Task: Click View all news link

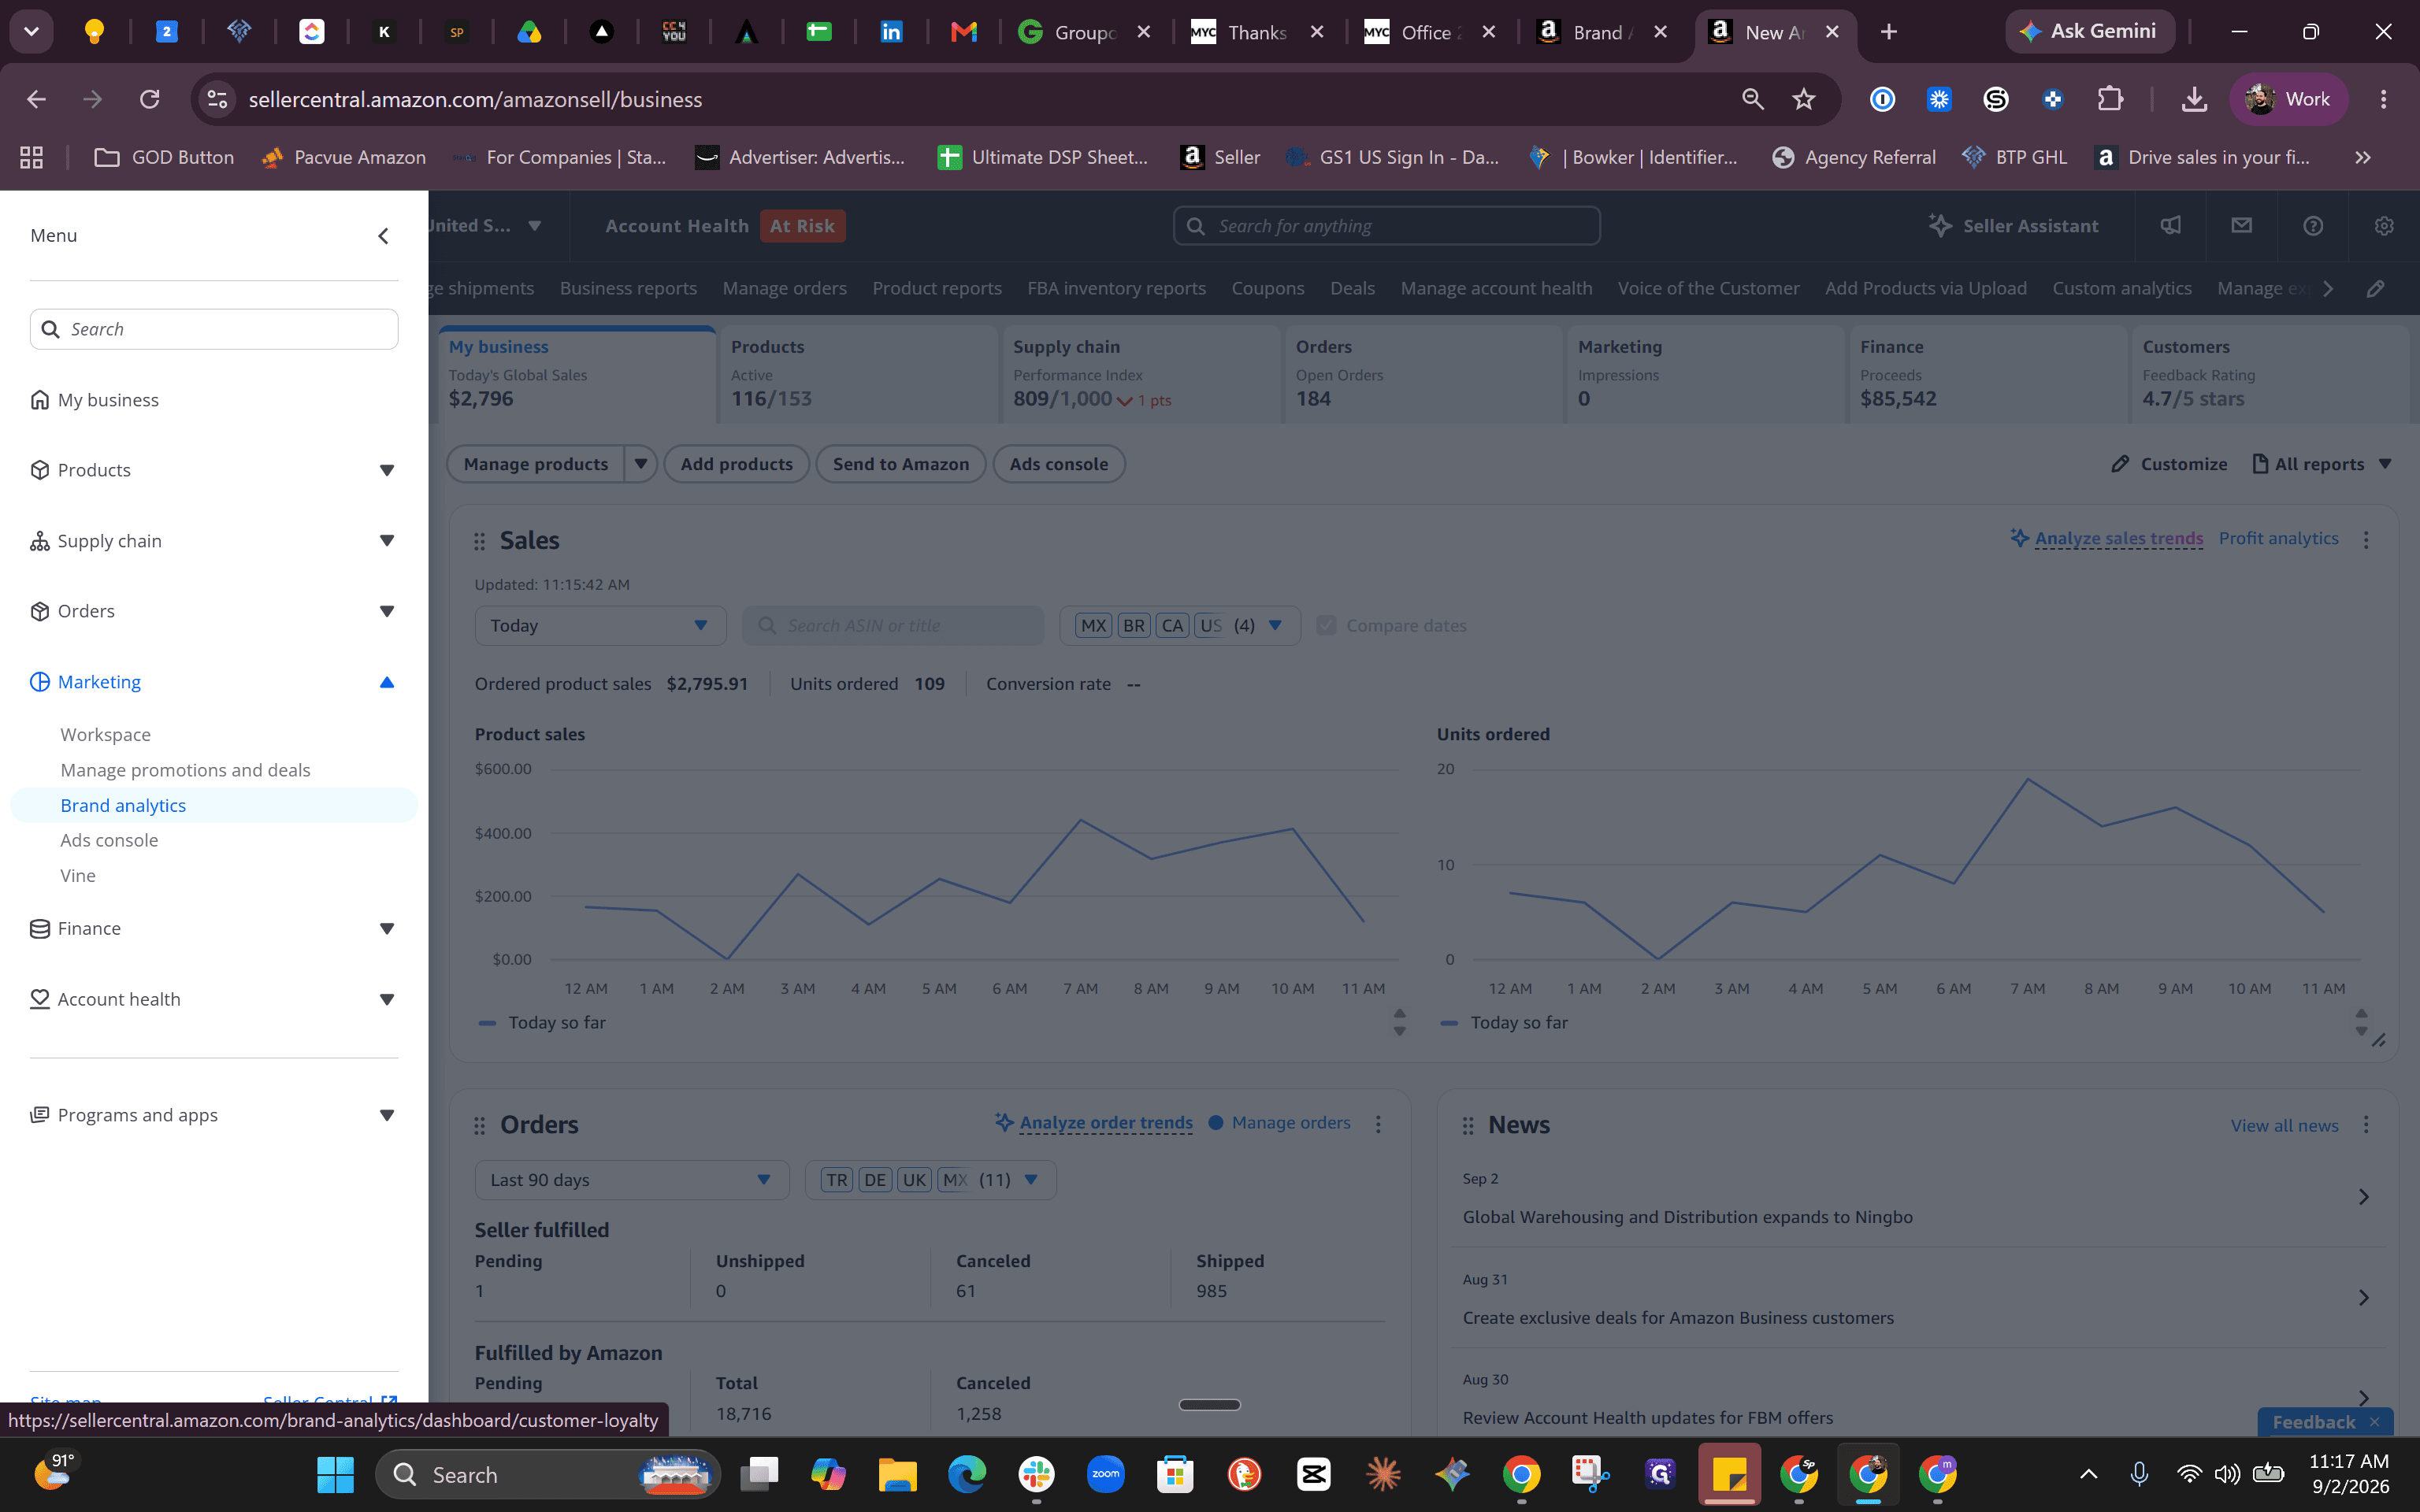Action: tap(2284, 1126)
